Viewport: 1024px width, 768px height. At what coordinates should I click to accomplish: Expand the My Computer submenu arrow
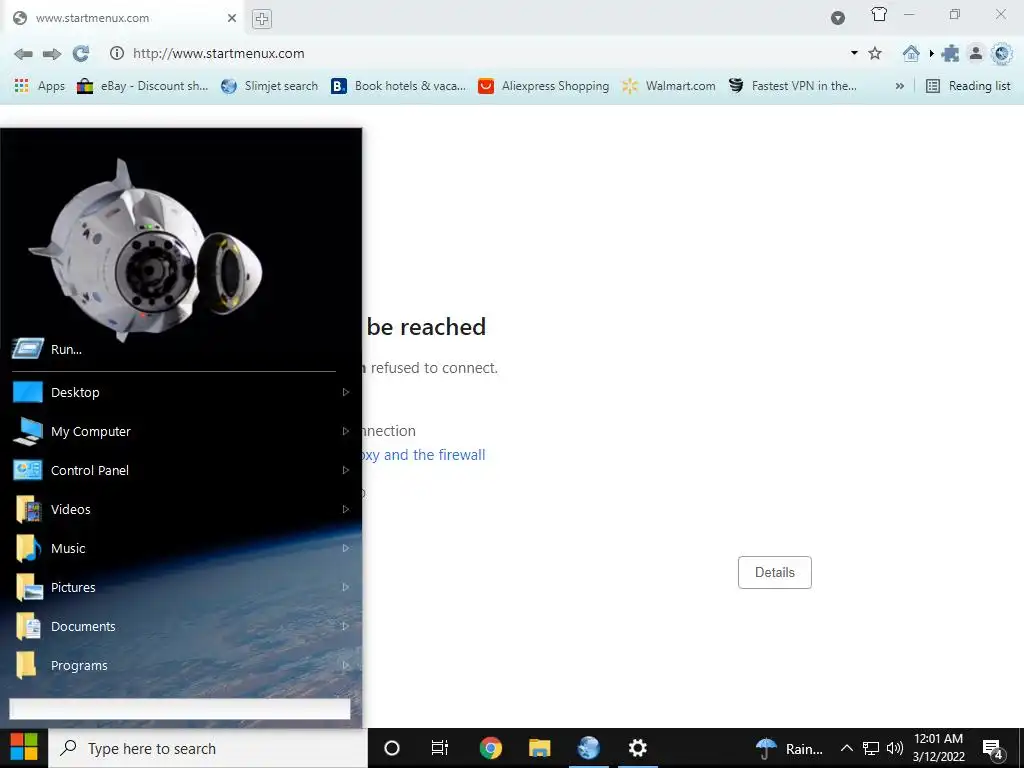345,431
